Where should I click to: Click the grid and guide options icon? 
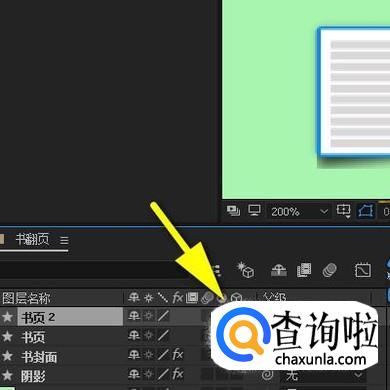343,211
